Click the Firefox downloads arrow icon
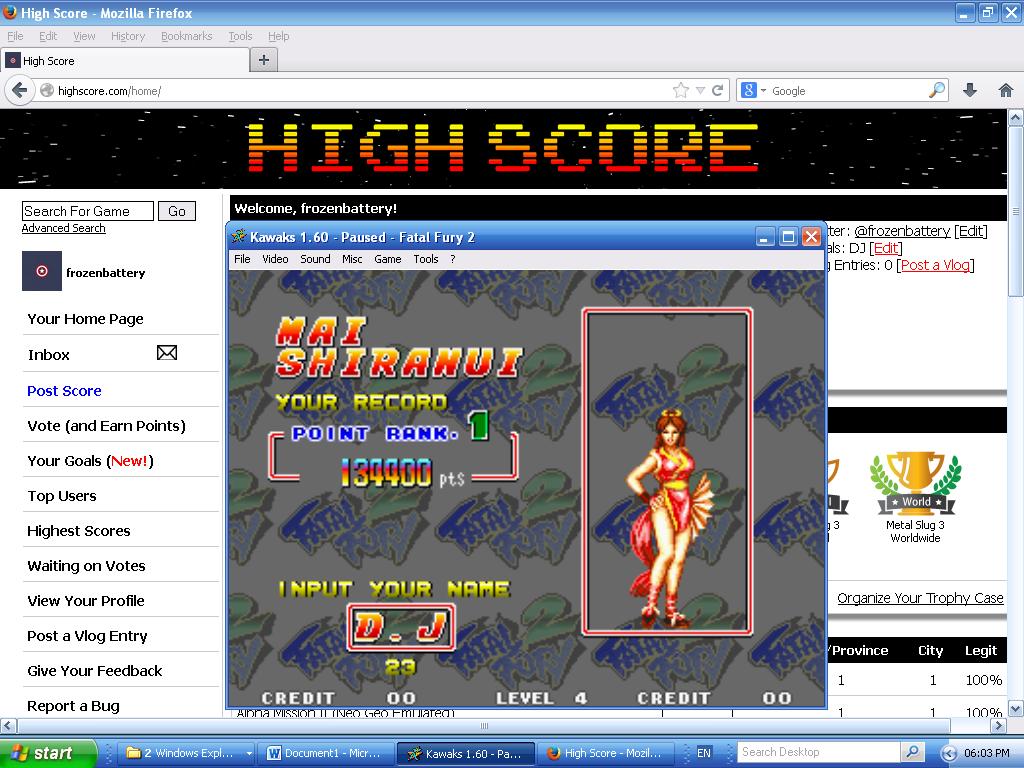1024x768 pixels. pos(970,90)
